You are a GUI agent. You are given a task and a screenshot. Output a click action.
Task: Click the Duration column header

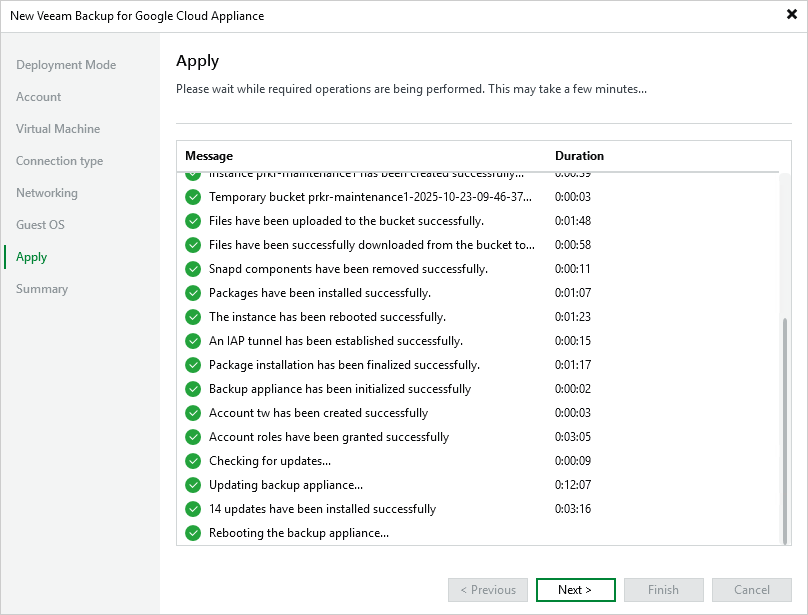tap(579, 156)
